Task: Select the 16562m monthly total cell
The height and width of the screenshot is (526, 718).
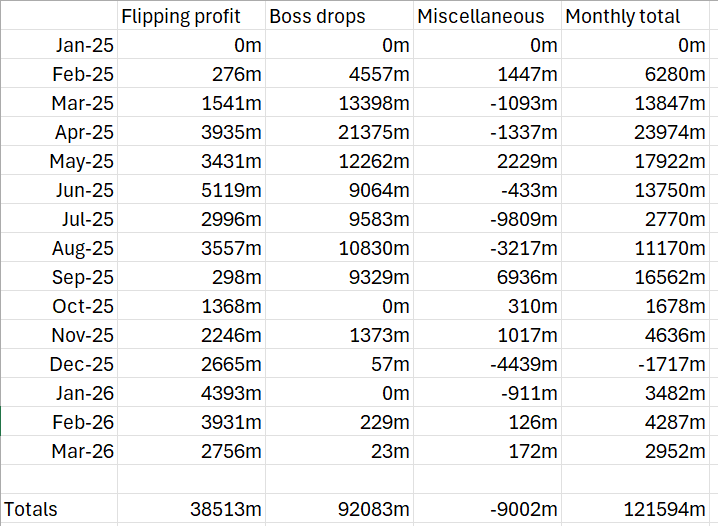Action: [x=635, y=277]
